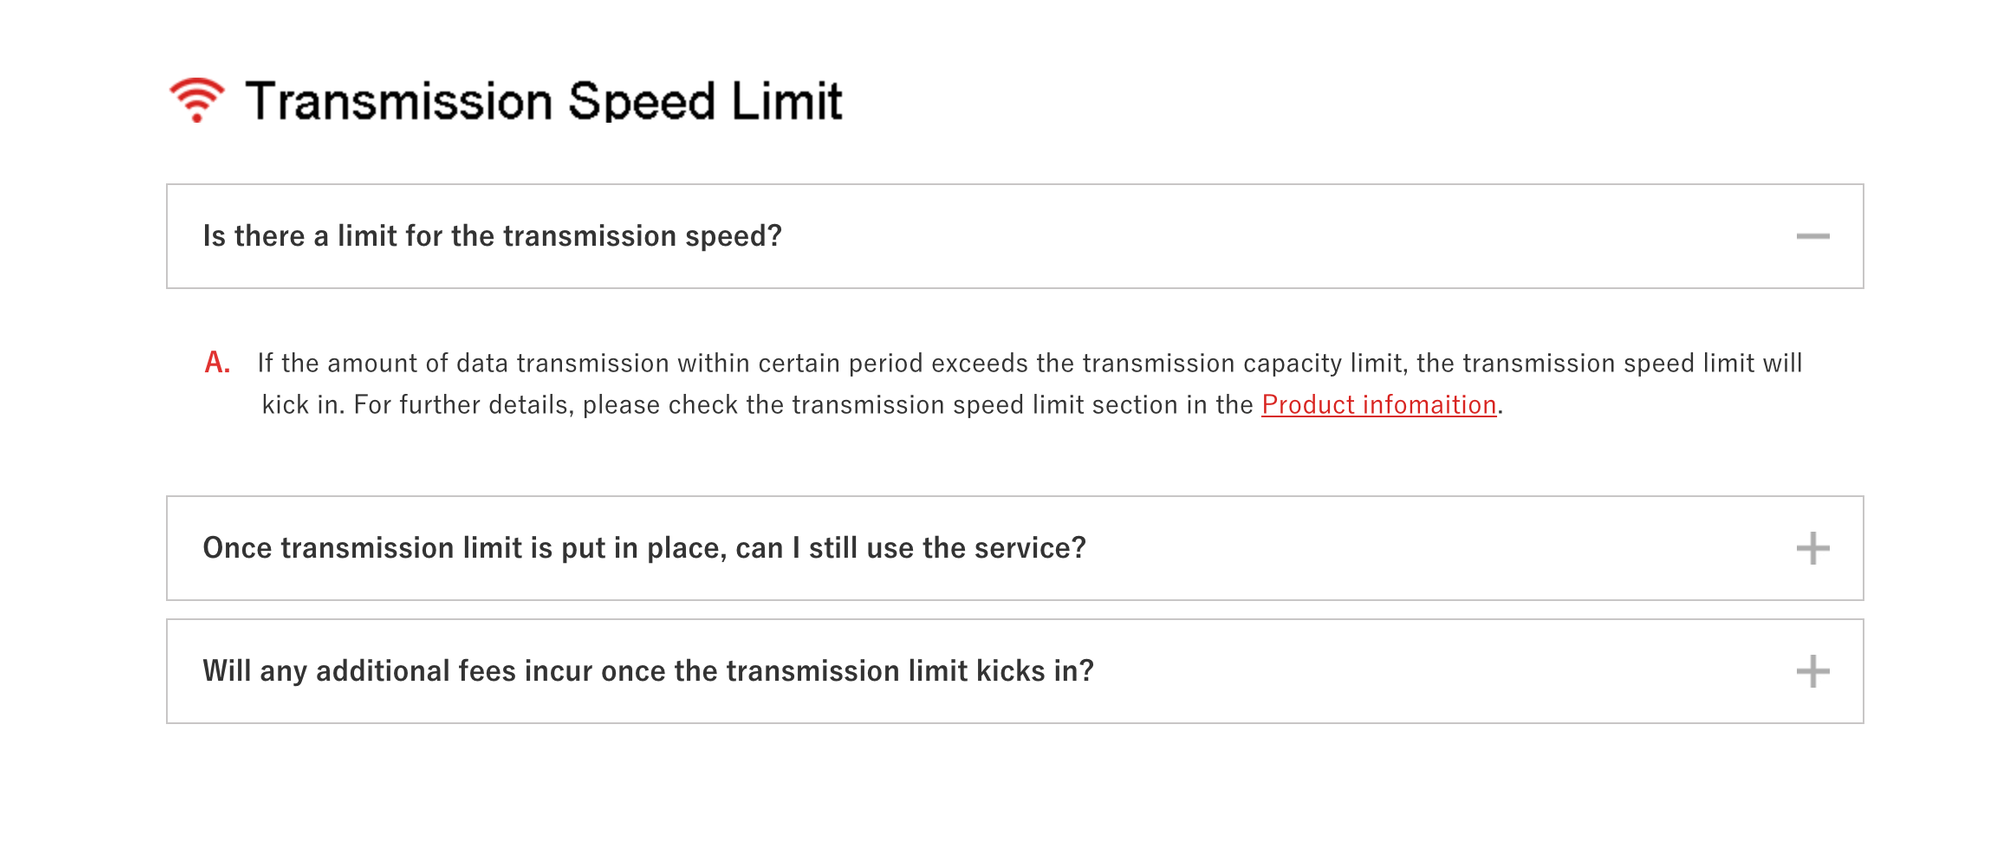This screenshot has height=853, width=2000.
Task: Click the word "Transmission" in the page heading
Action: (399, 101)
